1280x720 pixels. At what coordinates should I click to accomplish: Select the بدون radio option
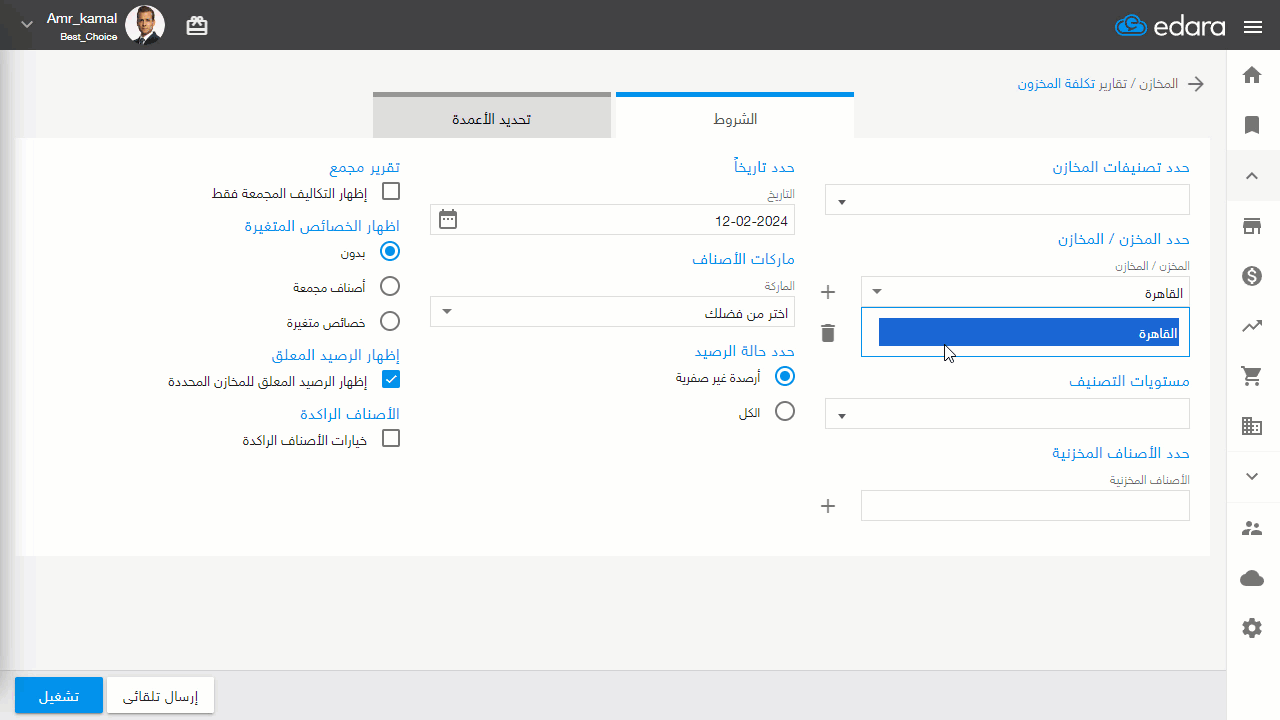[391, 252]
